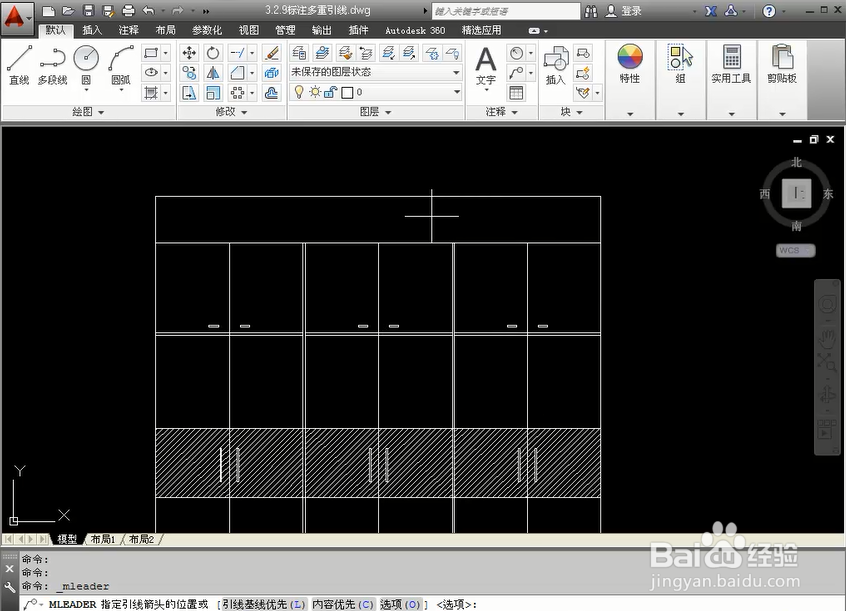Toggle layer 0 on/off lightbulb
This screenshot has height=611, width=846.
tap(299, 92)
